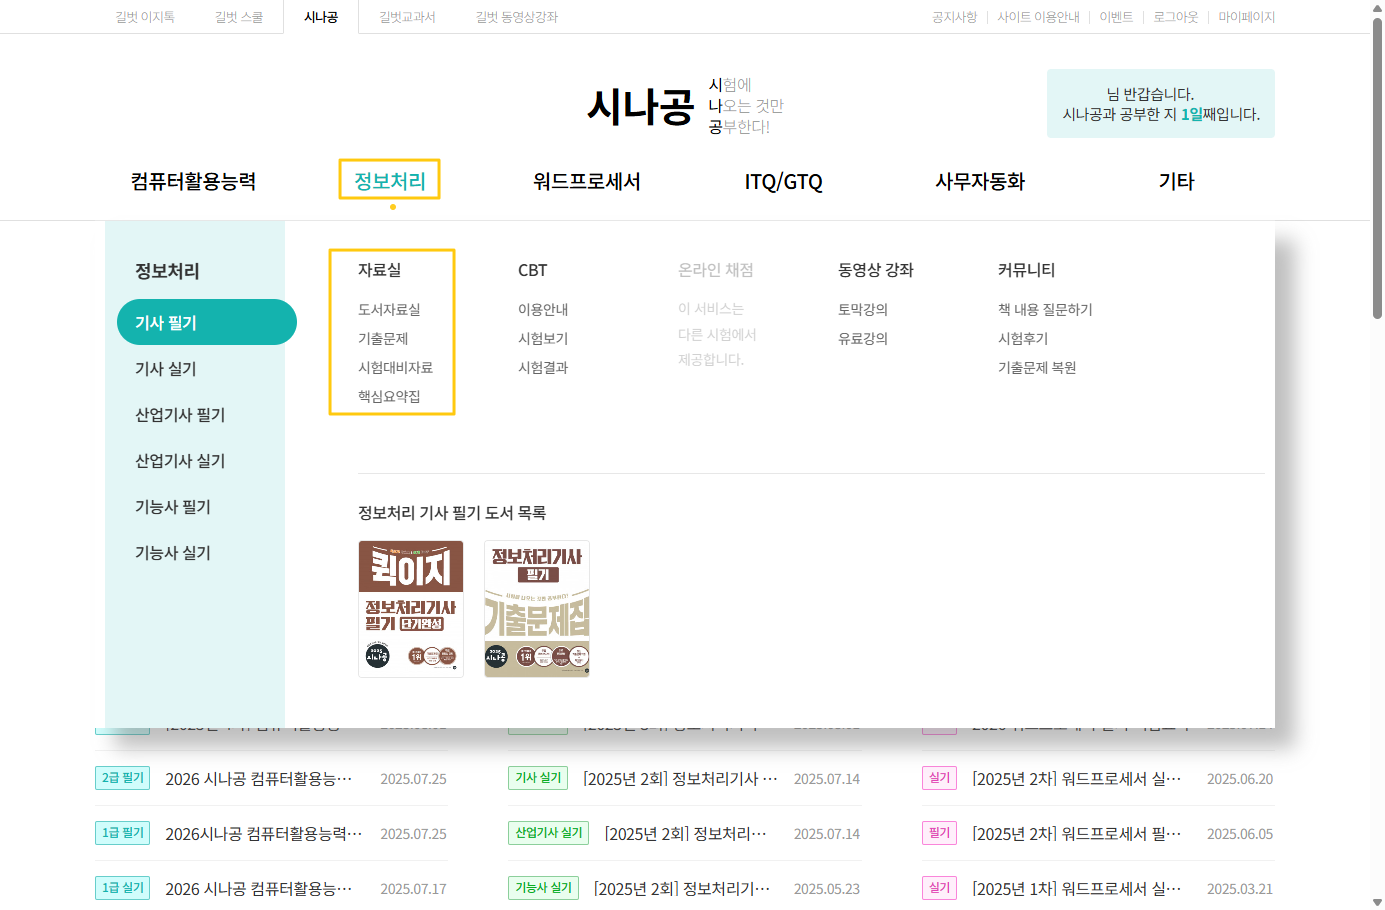Open [2025년 1차] 워드프로세서 실기 post
The width and height of the screenshot is (1385, 910).
pos(1076,889)
